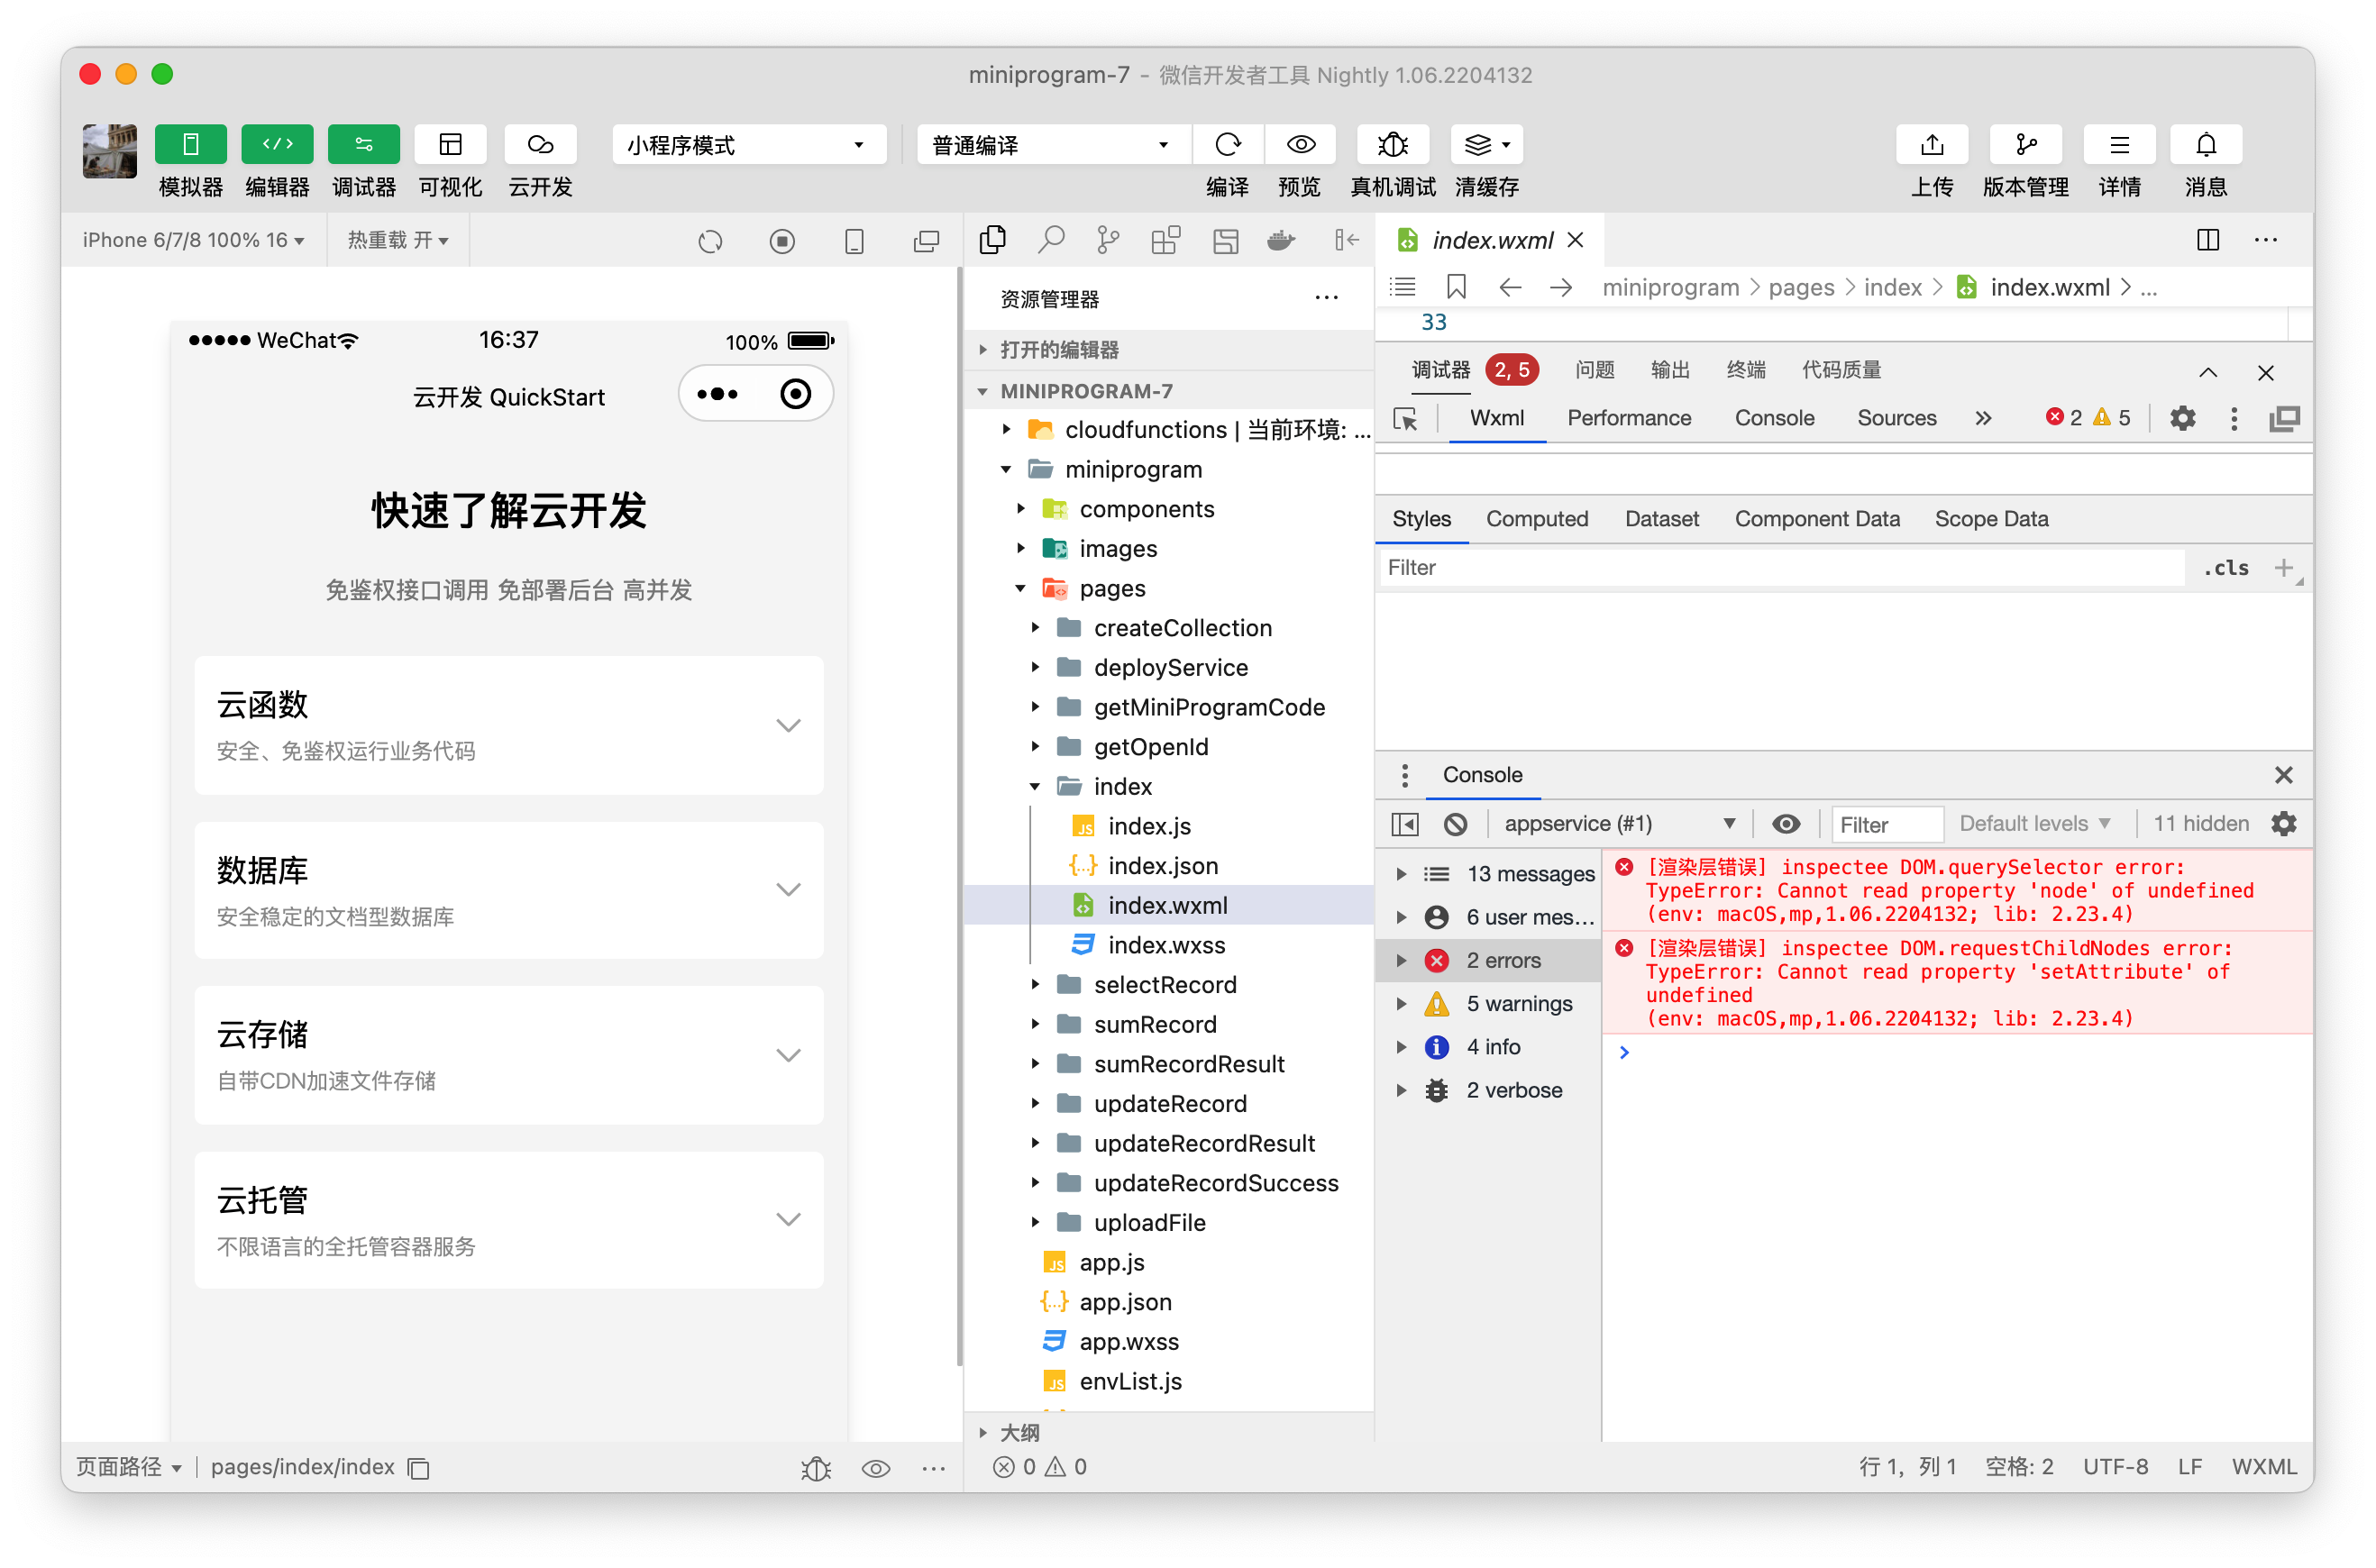Expand the 云函数 card in simulator

788,725
